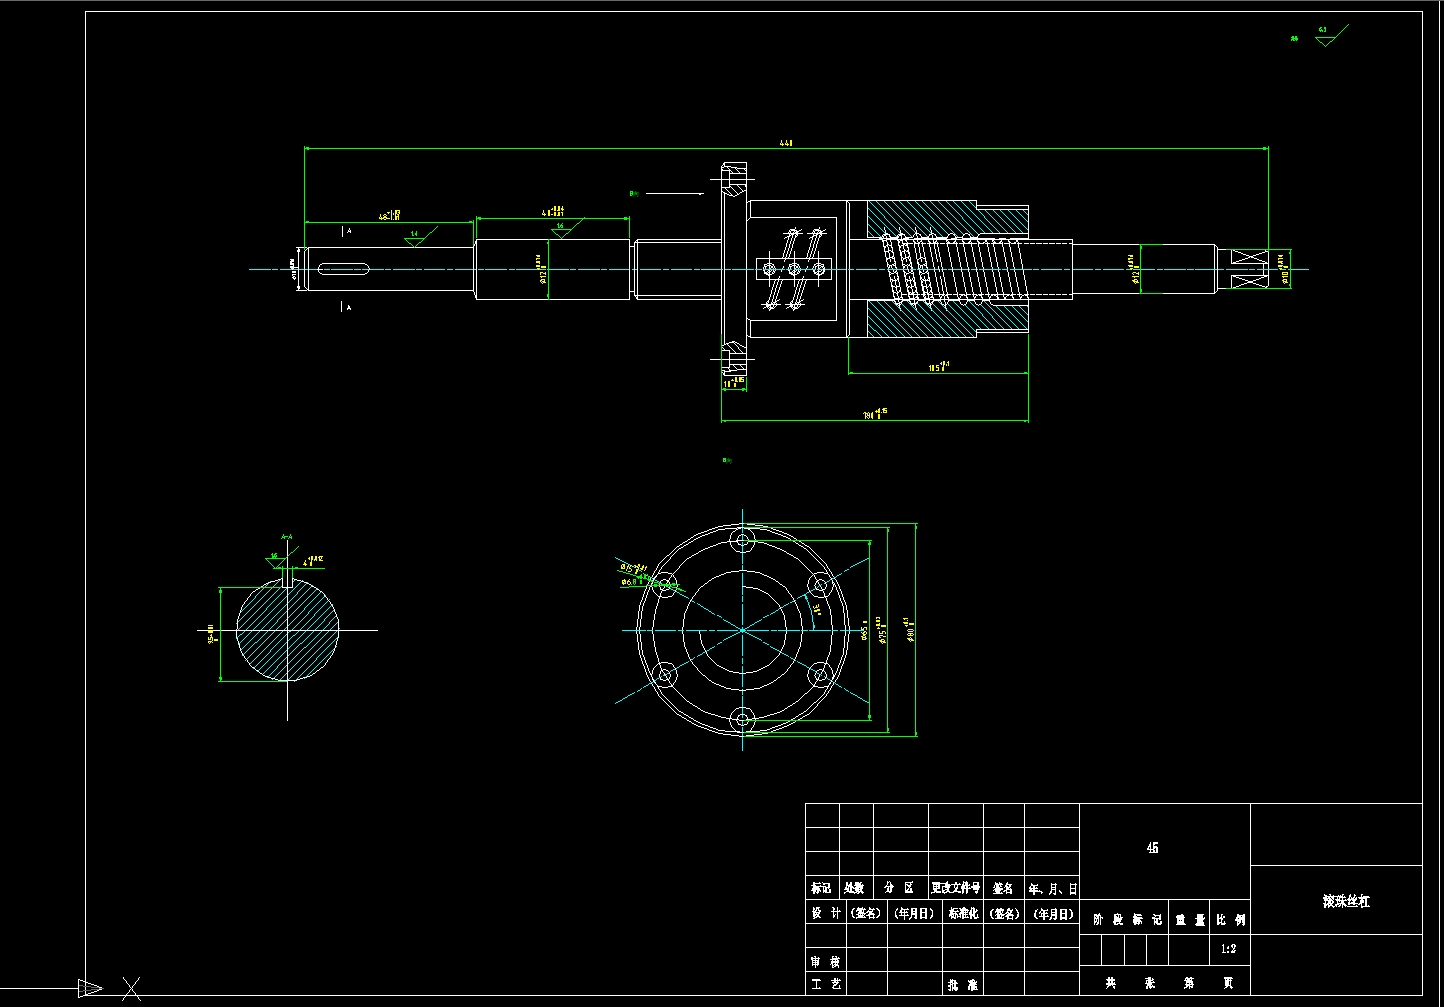Select the 标记 title block label
The height and width of the screenshot is (1007, 1444).
pyautogui.click(x=821, y=888)
